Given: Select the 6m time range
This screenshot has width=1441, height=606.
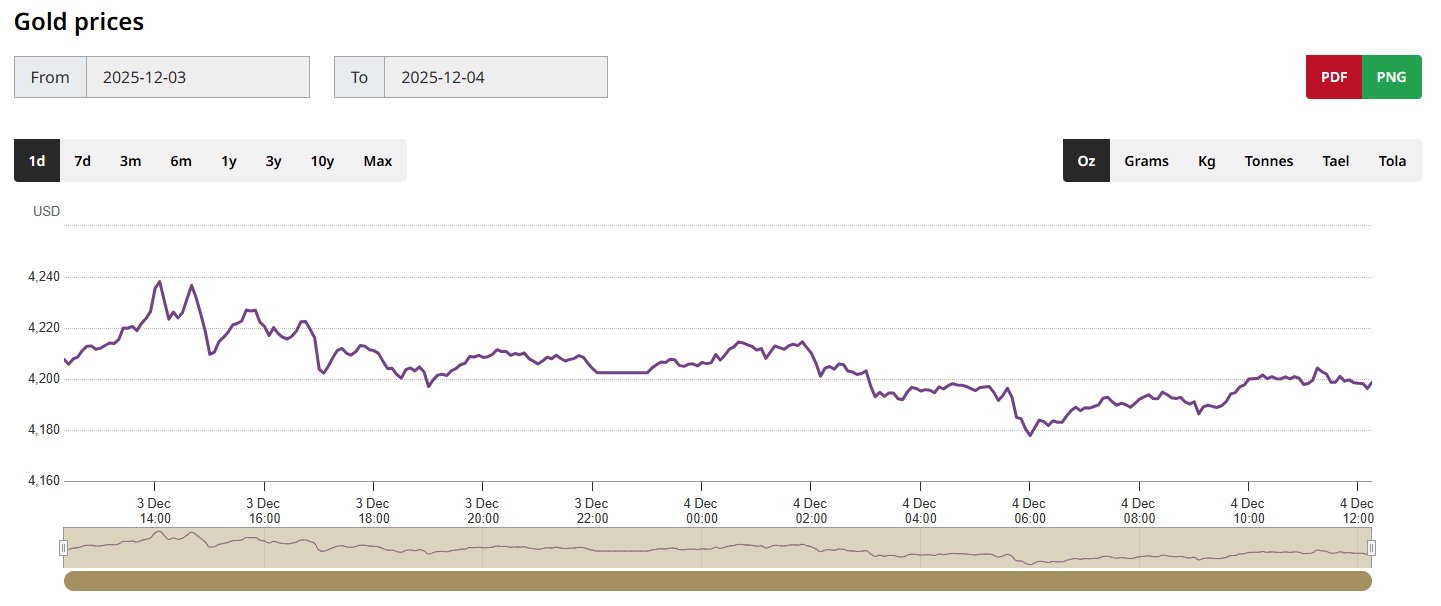Looking at the screenshot, I should click(x=181, y=161).
